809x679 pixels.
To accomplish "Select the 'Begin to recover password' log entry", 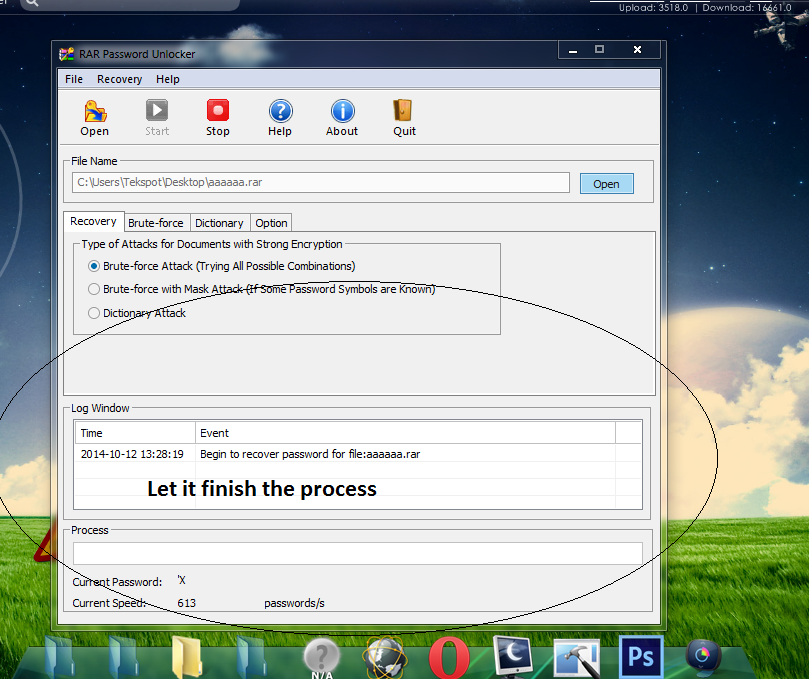I will [310, 454].
